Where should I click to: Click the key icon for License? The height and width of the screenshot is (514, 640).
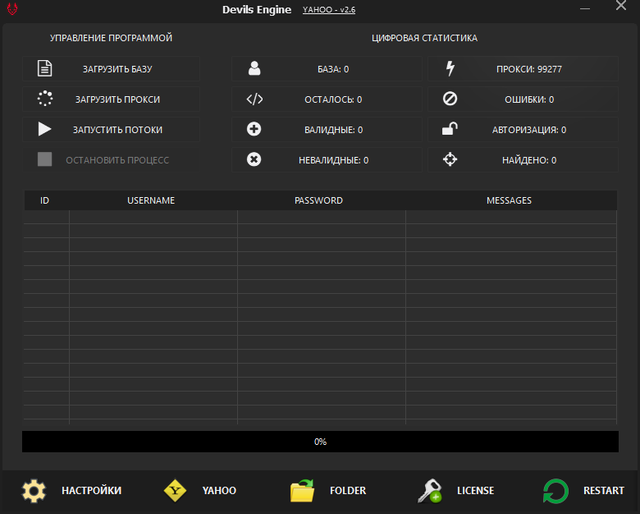[430, 491]
